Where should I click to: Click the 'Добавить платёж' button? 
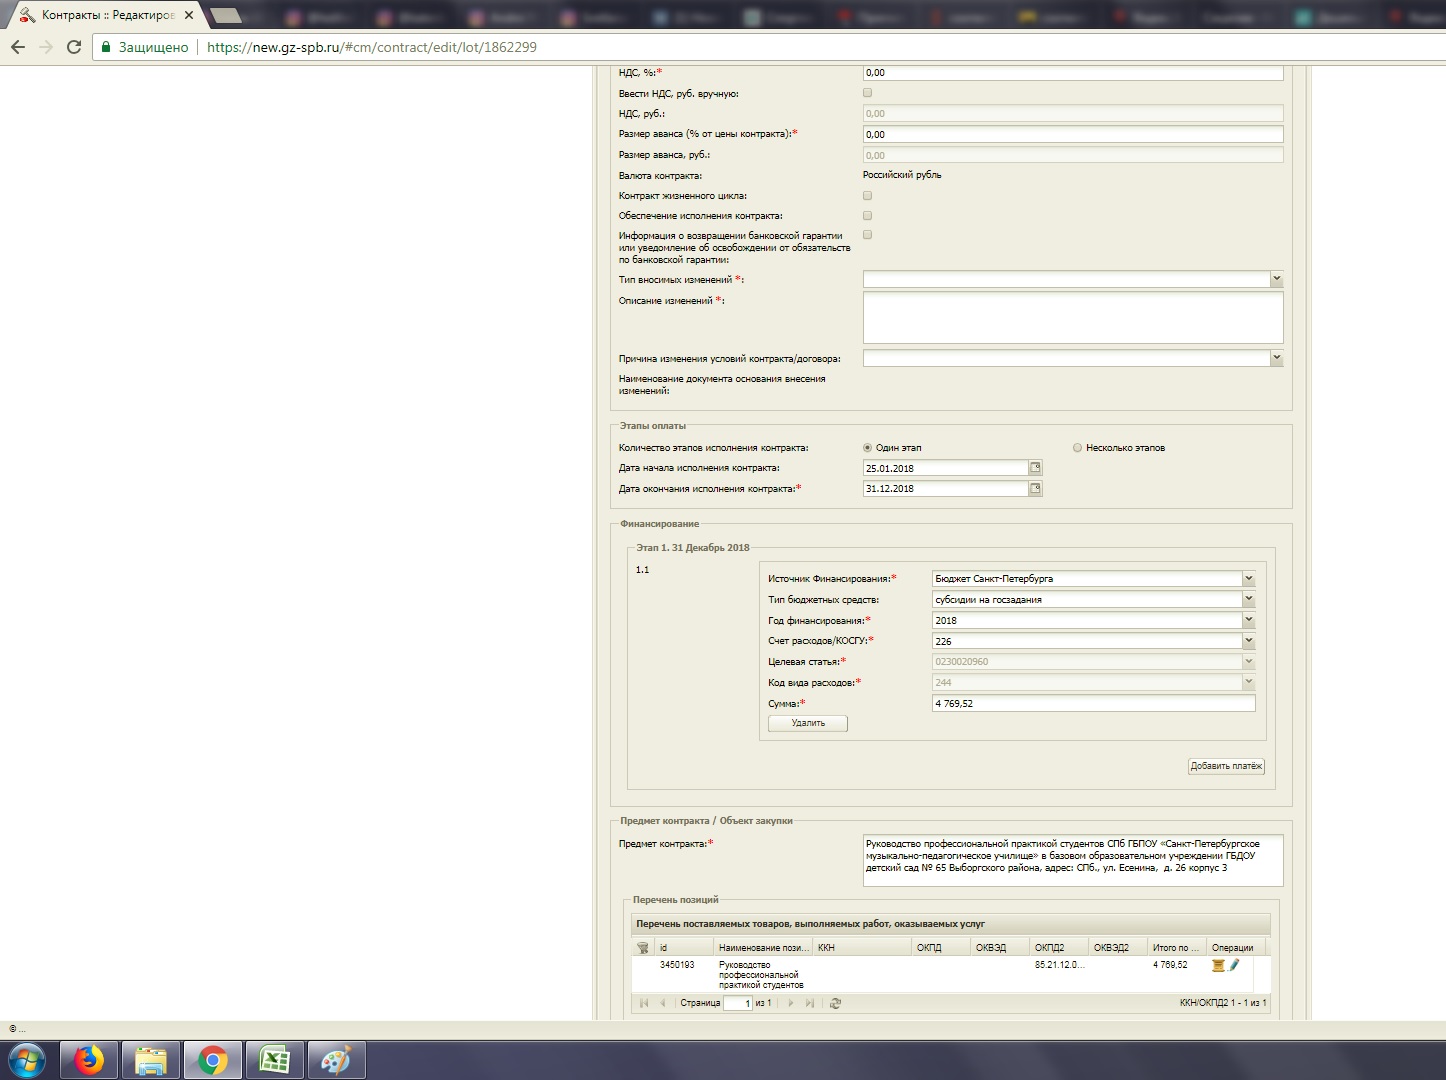[1226, 766]
